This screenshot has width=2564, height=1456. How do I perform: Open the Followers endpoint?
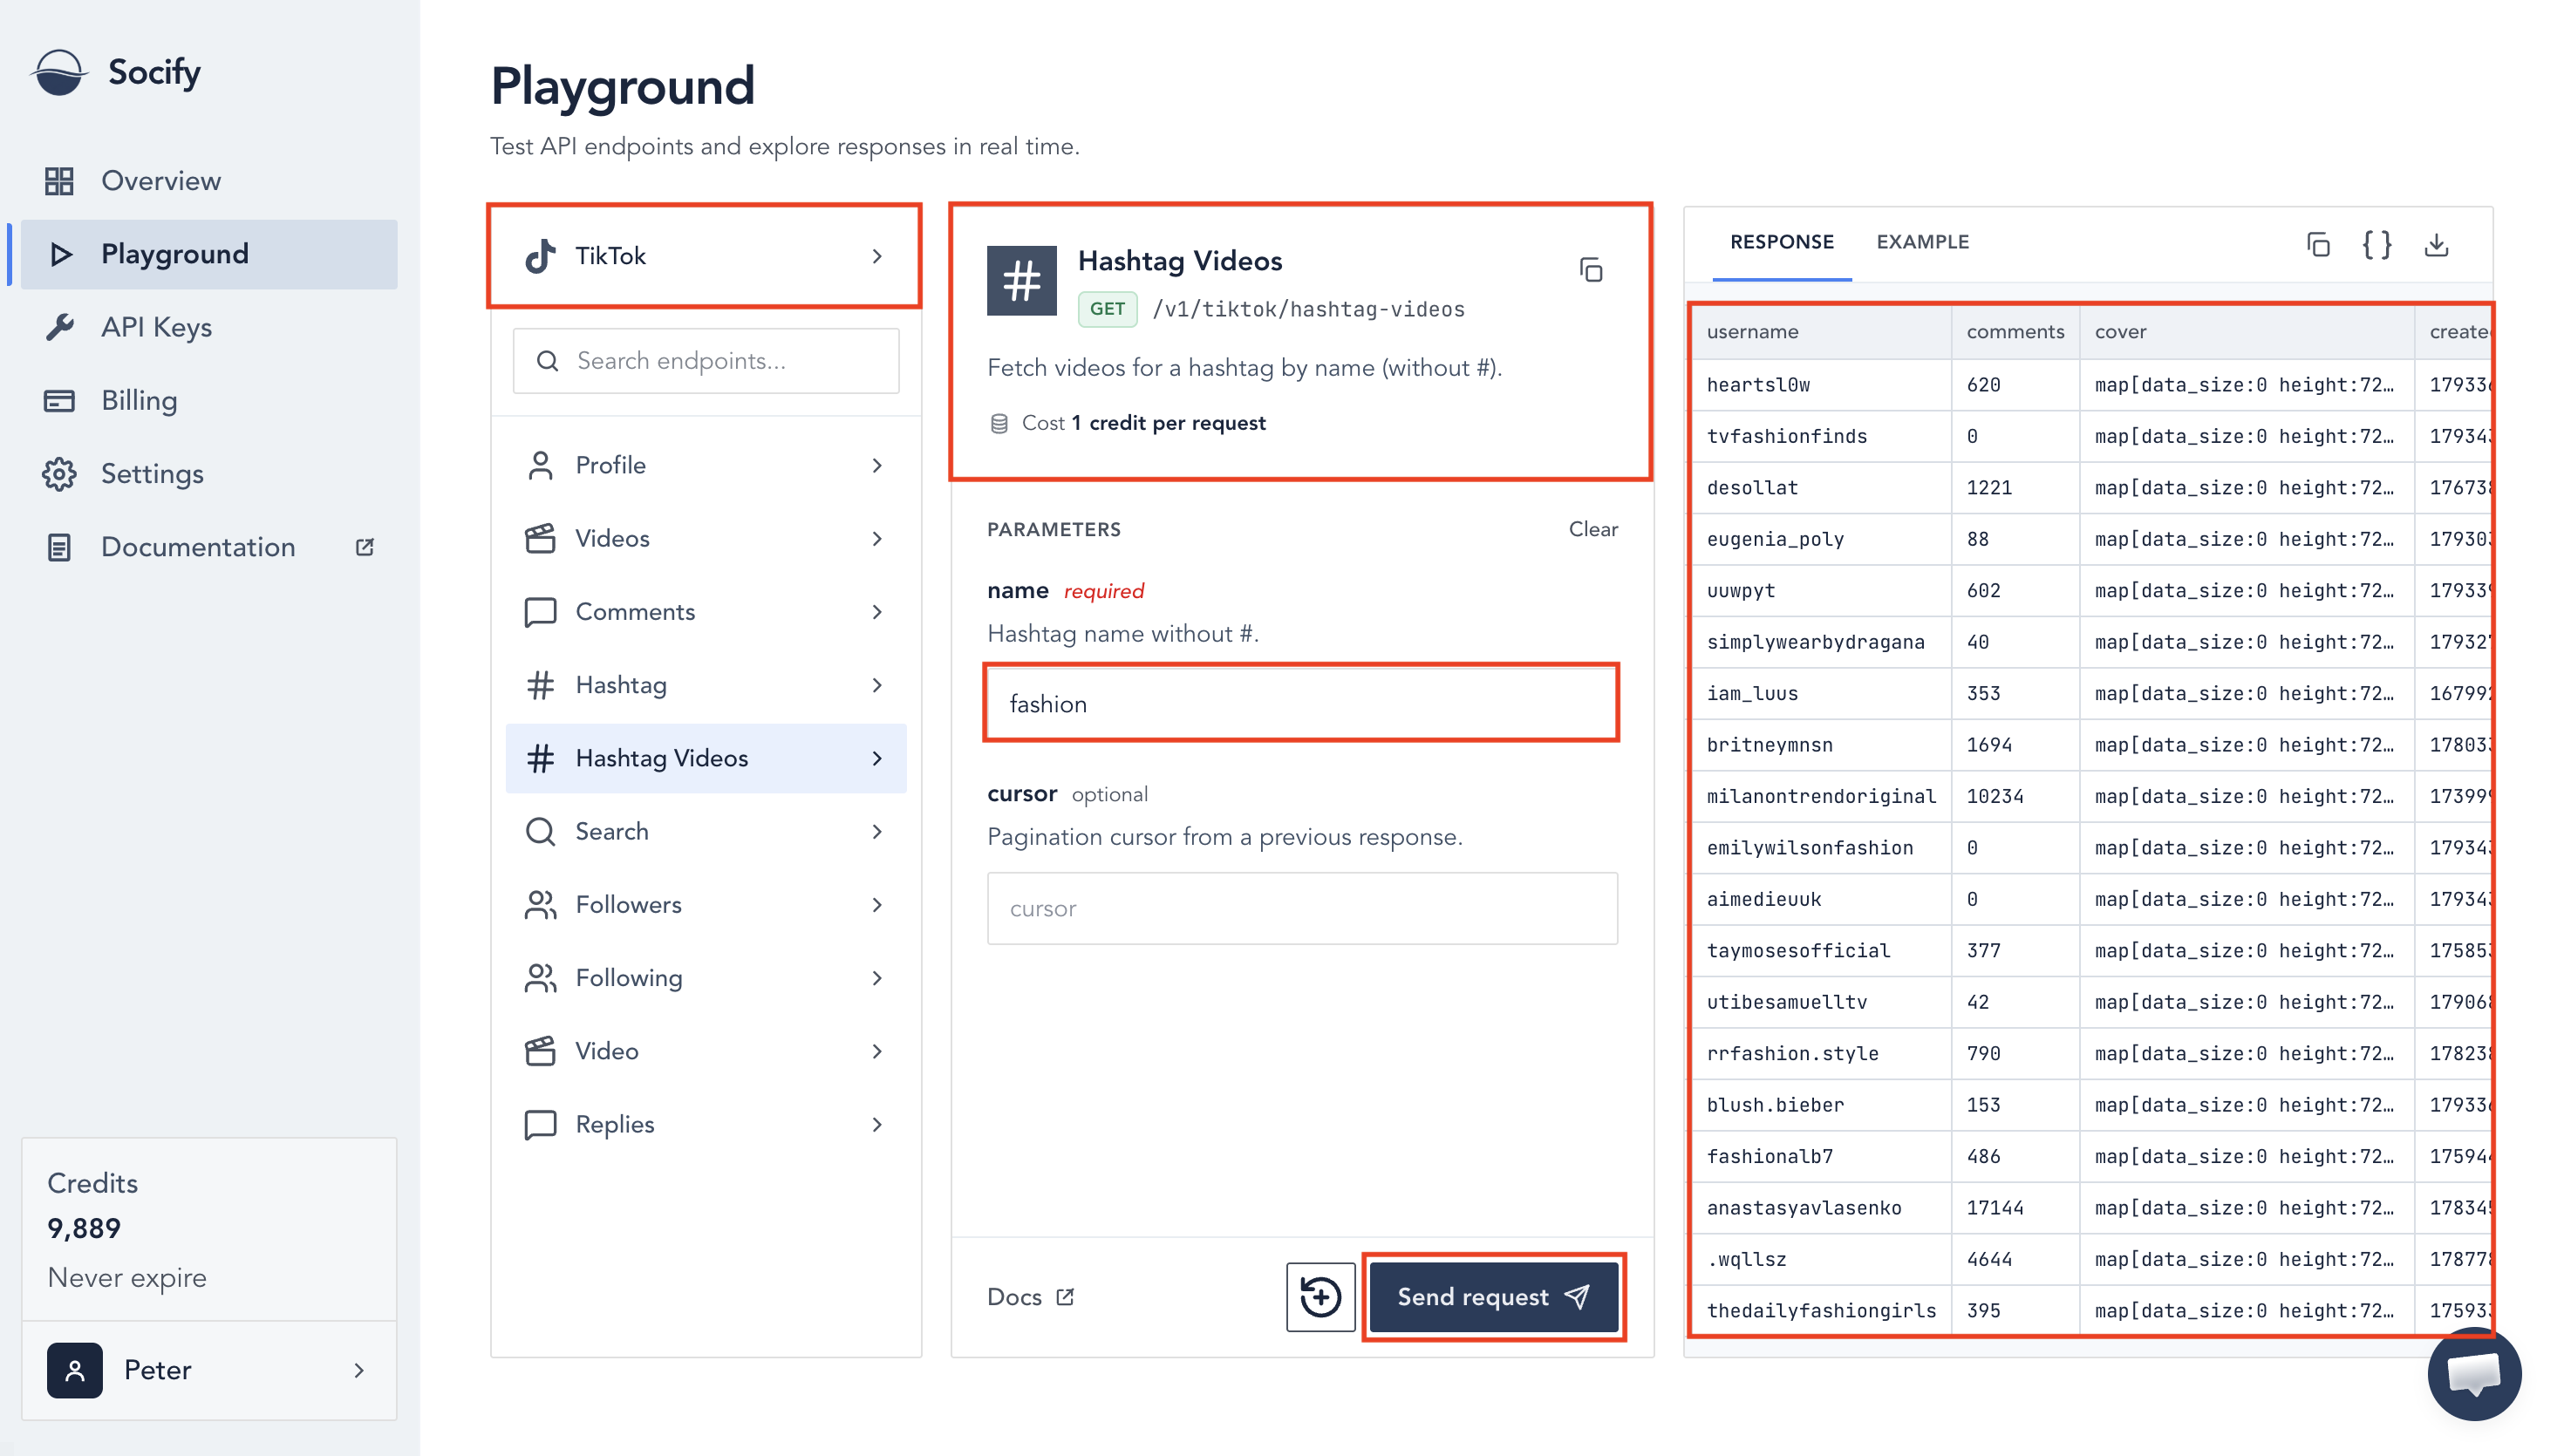click(x=705, y=905)
